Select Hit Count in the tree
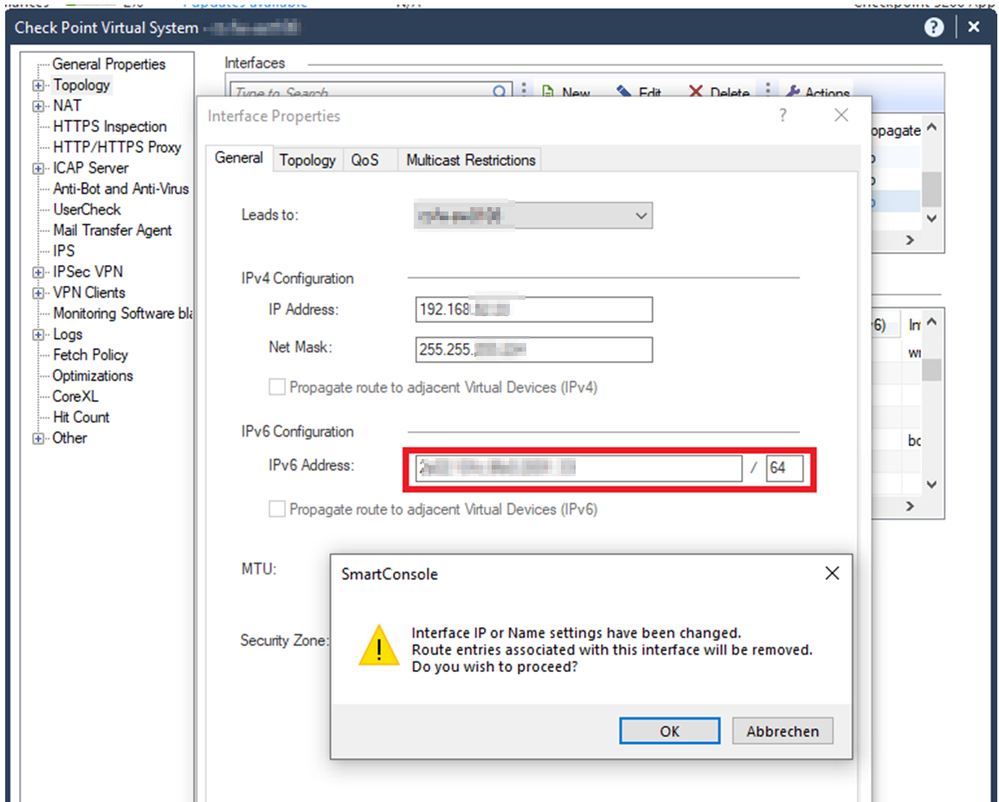The image size is (999, 802). click(x=81, y=417)
